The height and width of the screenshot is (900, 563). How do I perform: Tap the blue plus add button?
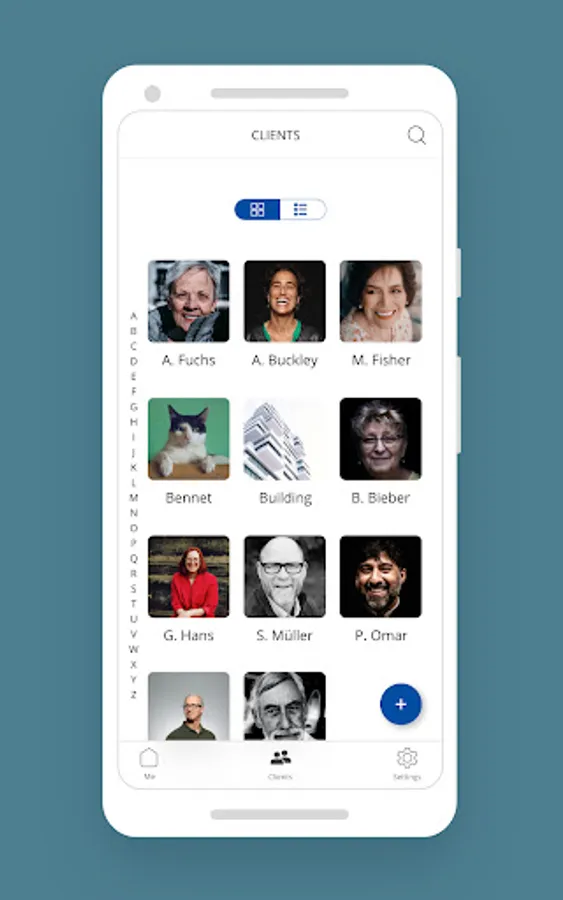[x=401, y=704]
